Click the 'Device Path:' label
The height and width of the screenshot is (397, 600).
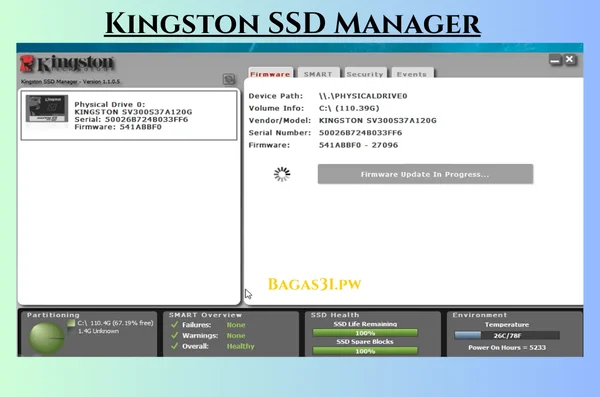coord(276,96)
